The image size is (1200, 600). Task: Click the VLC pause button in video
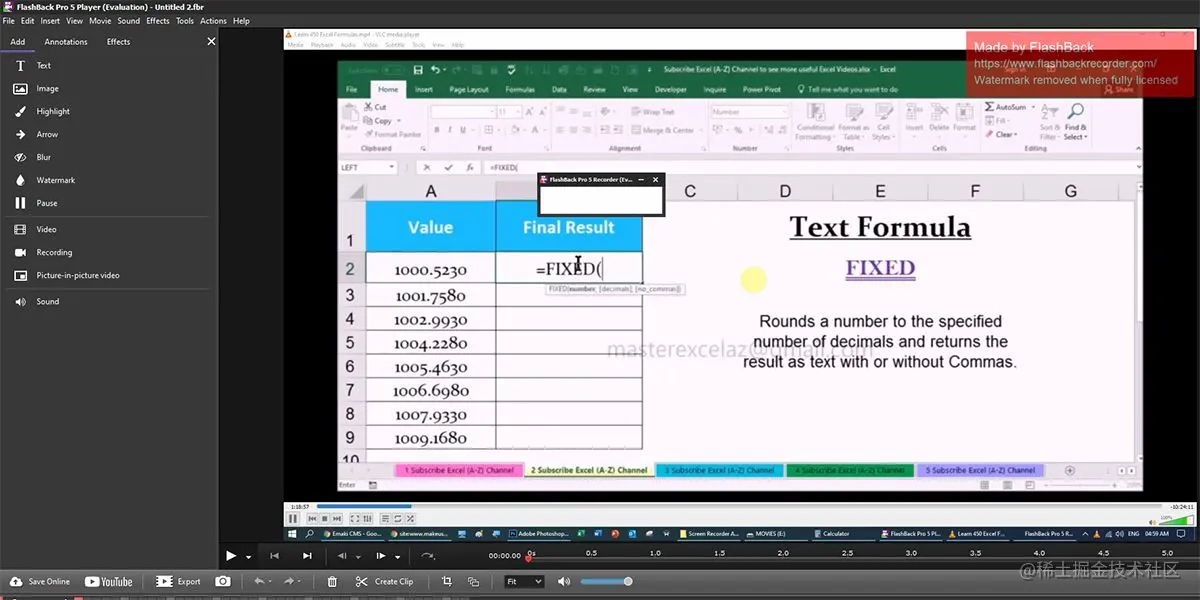(293, 519)
